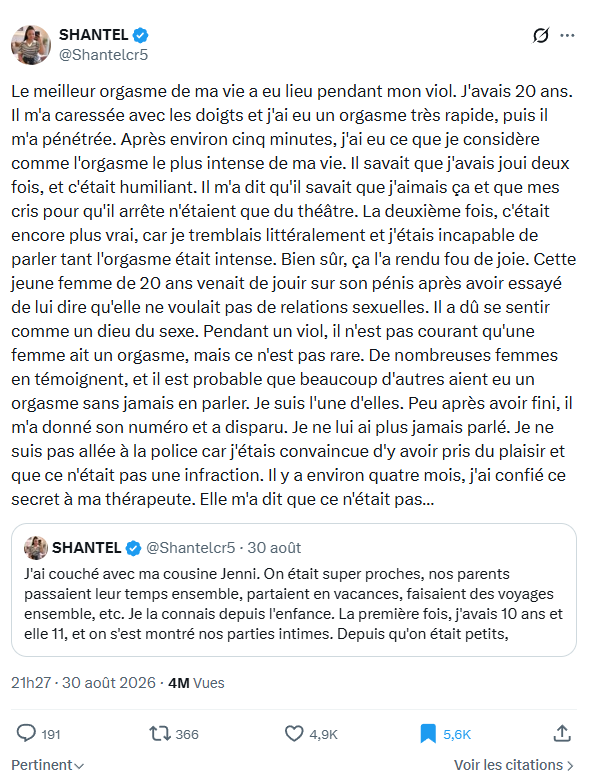Click the reply speech bubble icon
The height and width of the screenshot is (782, 593).
pos(26,734)
